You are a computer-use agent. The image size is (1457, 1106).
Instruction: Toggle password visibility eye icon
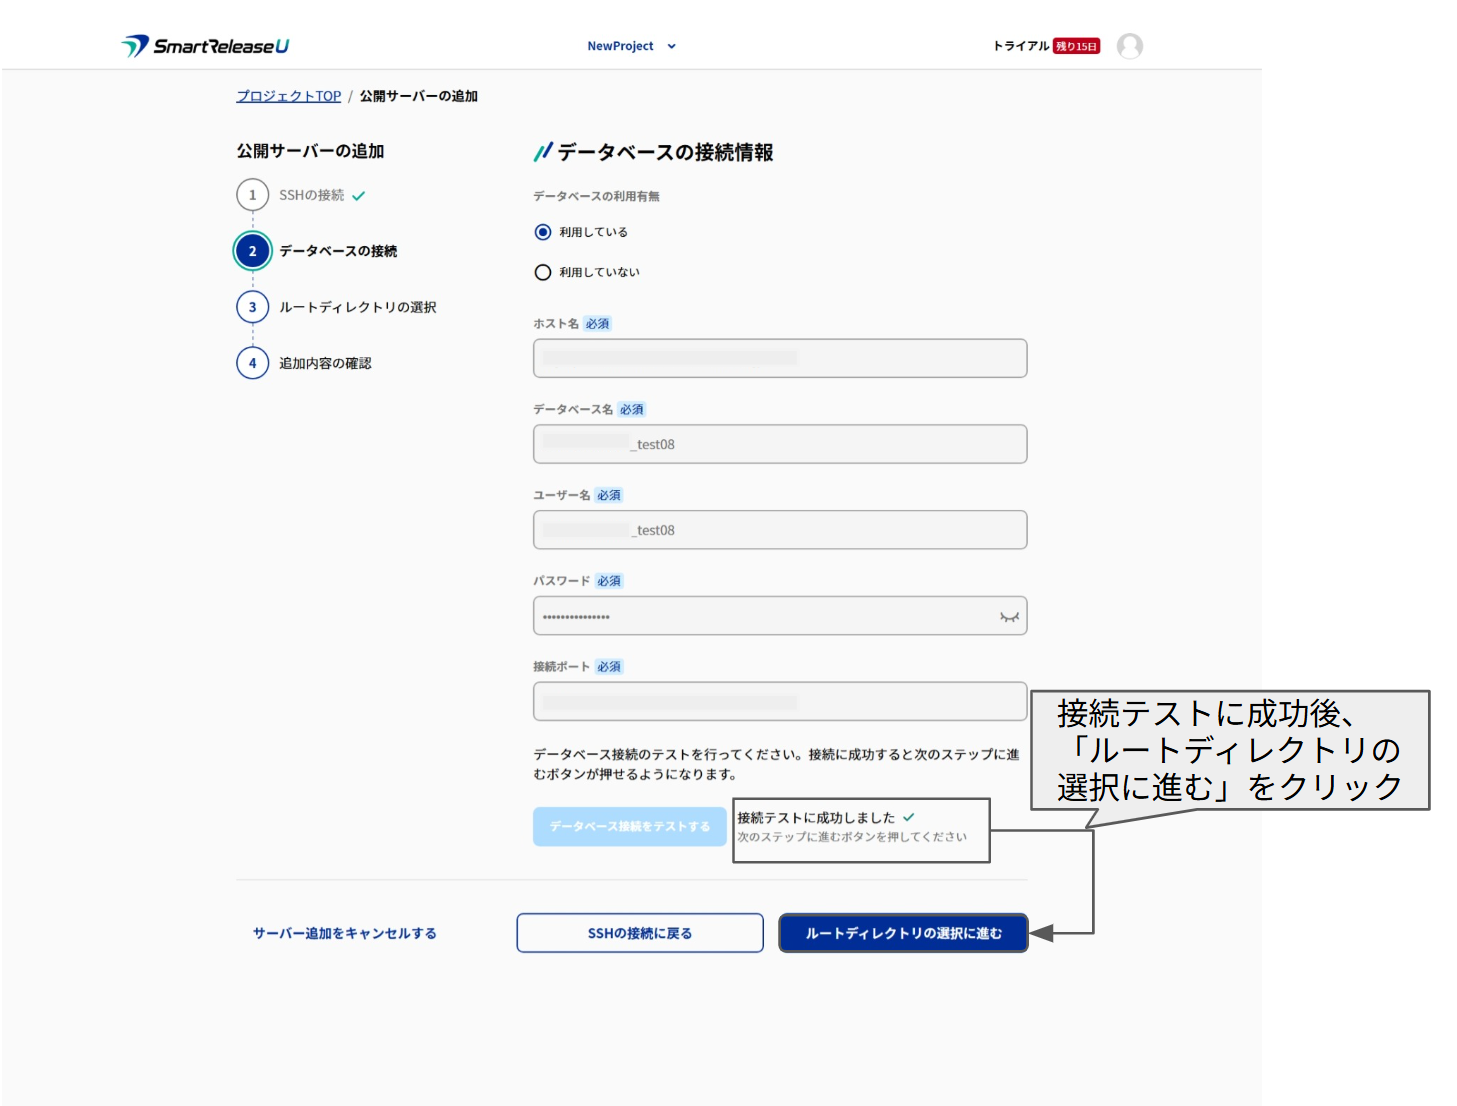pos(1009,617)
